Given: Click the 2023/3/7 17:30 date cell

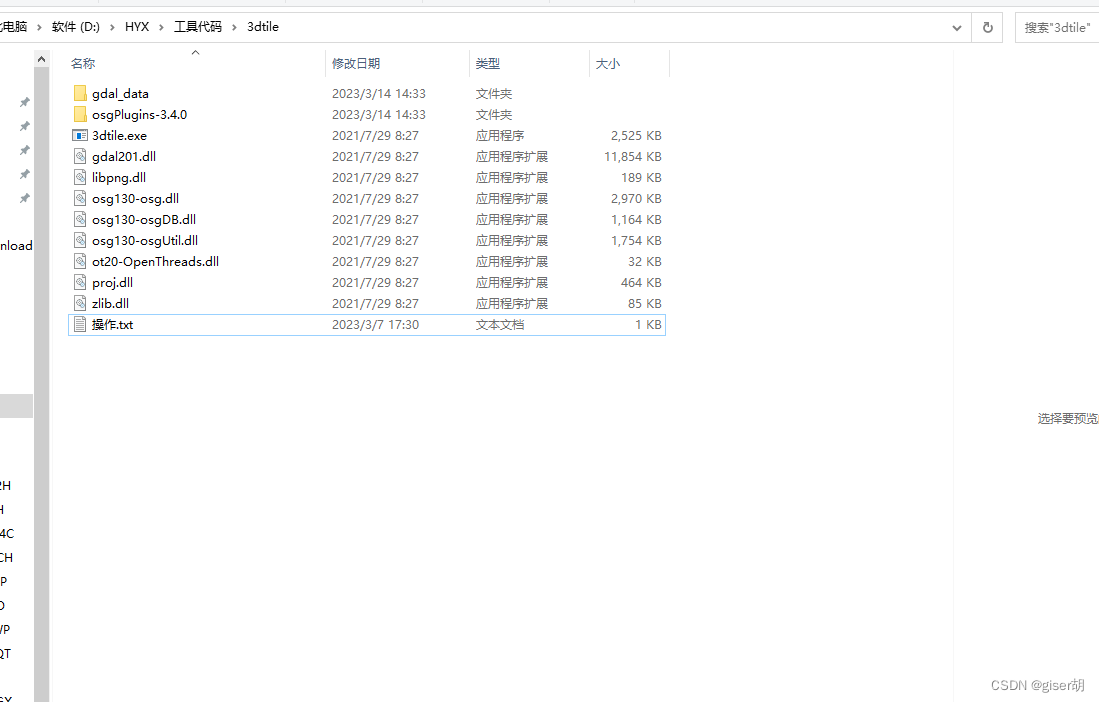Looking at the screenshot, I should coord(375,324).
